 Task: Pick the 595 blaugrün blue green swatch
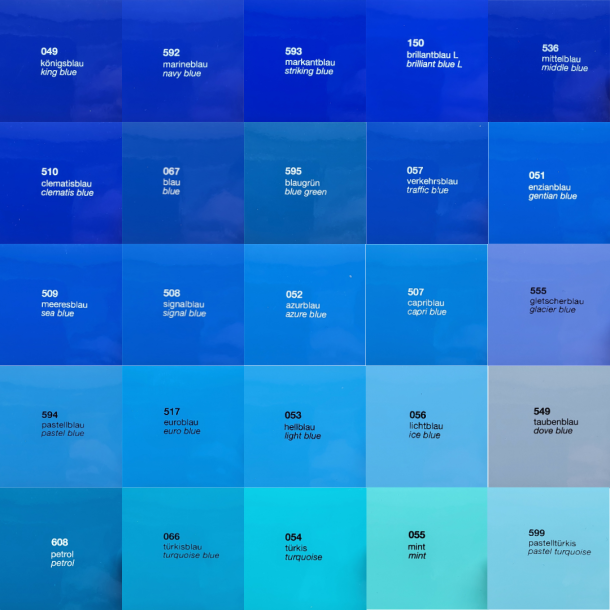pos(305,183)
